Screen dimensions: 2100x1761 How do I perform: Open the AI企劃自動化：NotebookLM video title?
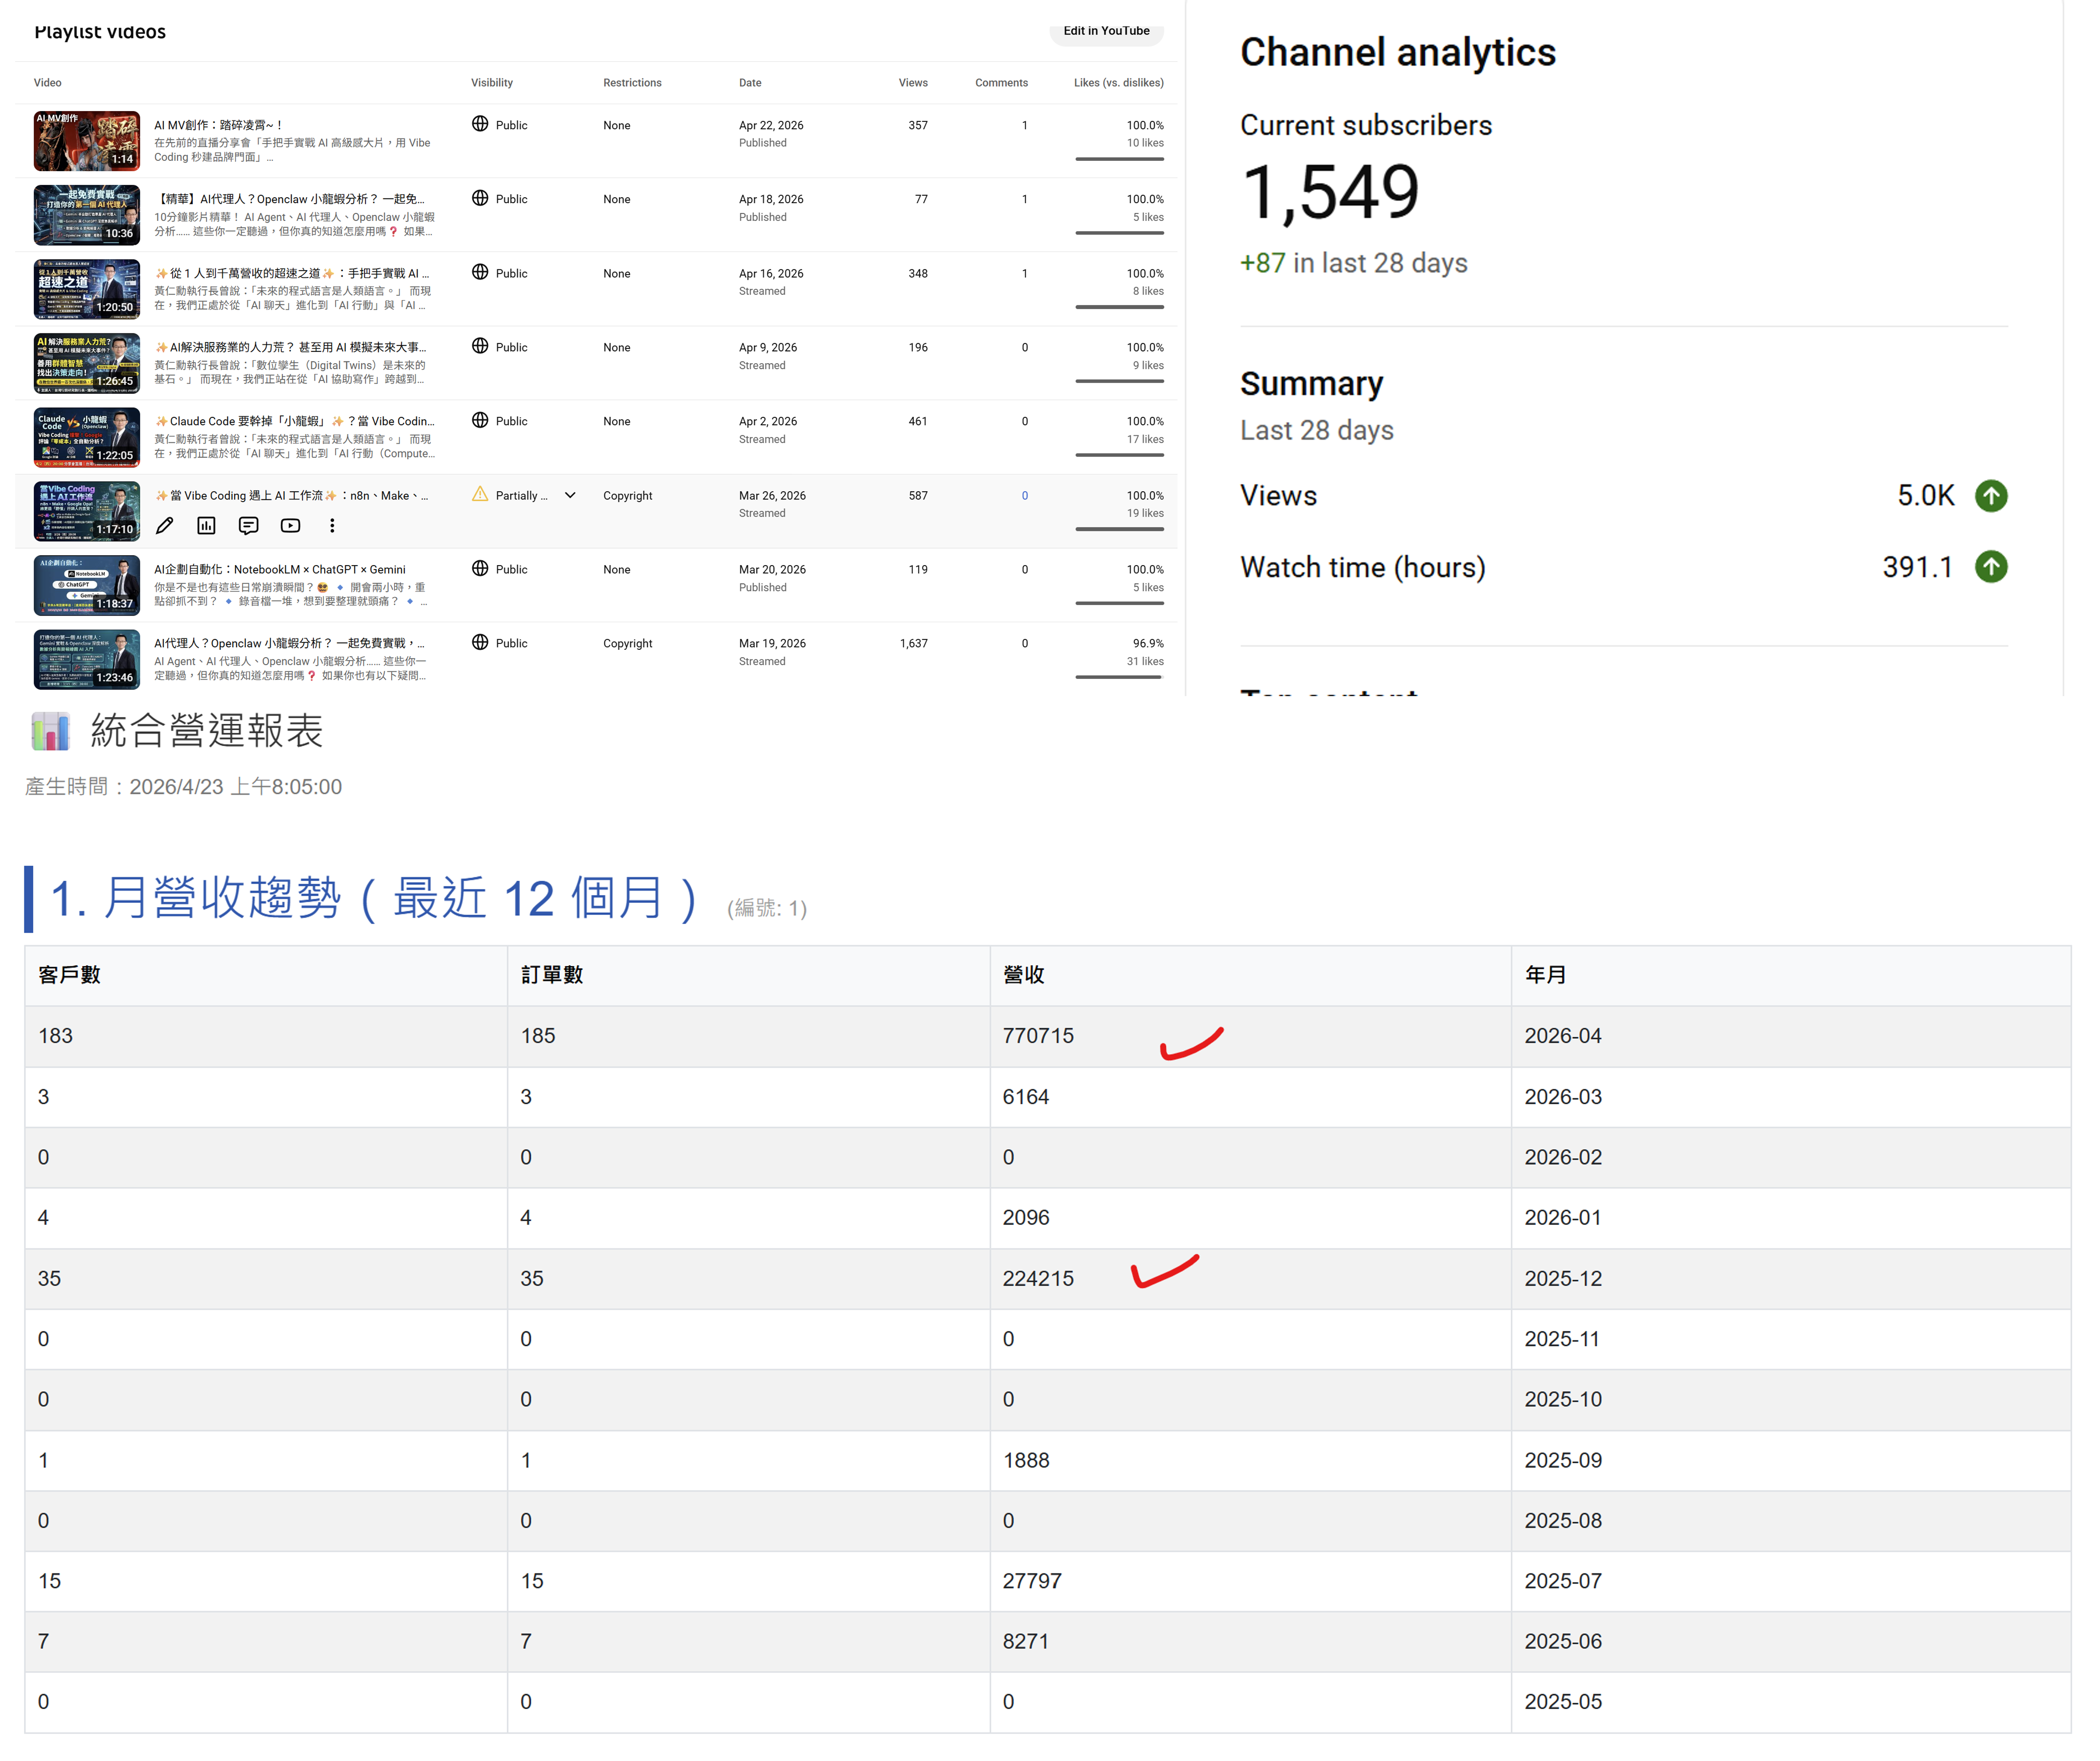pyautogui.click(x=280, y=570)
